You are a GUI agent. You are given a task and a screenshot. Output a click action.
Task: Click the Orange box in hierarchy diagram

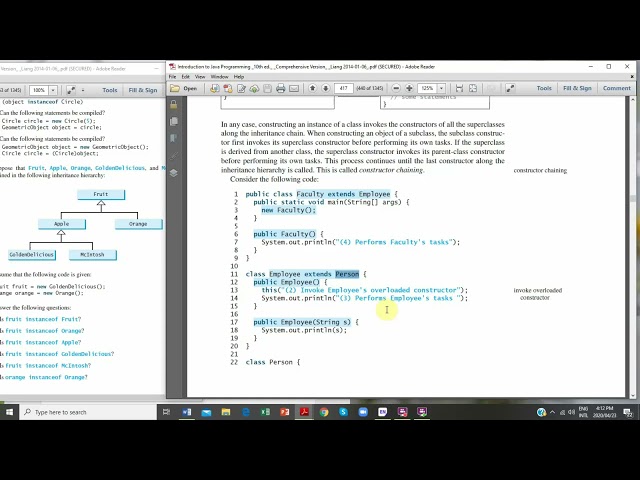[x=138, y=224]
